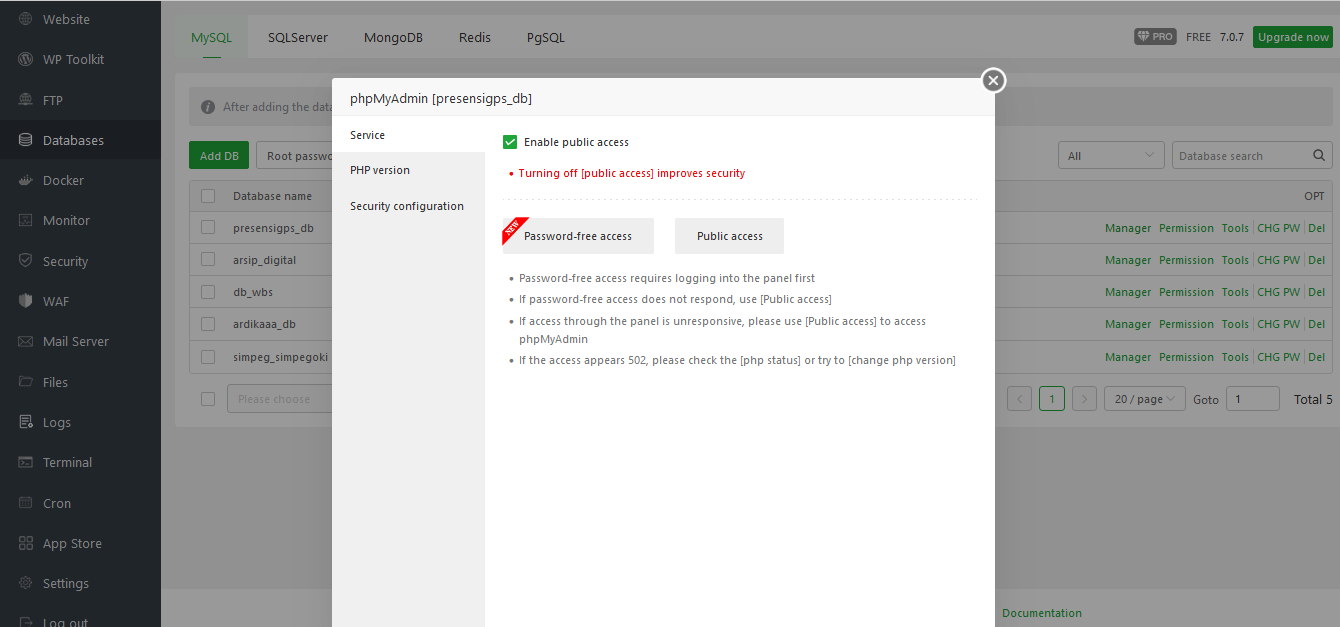Click the App Store grid icon
Screen dimensions: 1340x627
[25, 543]
